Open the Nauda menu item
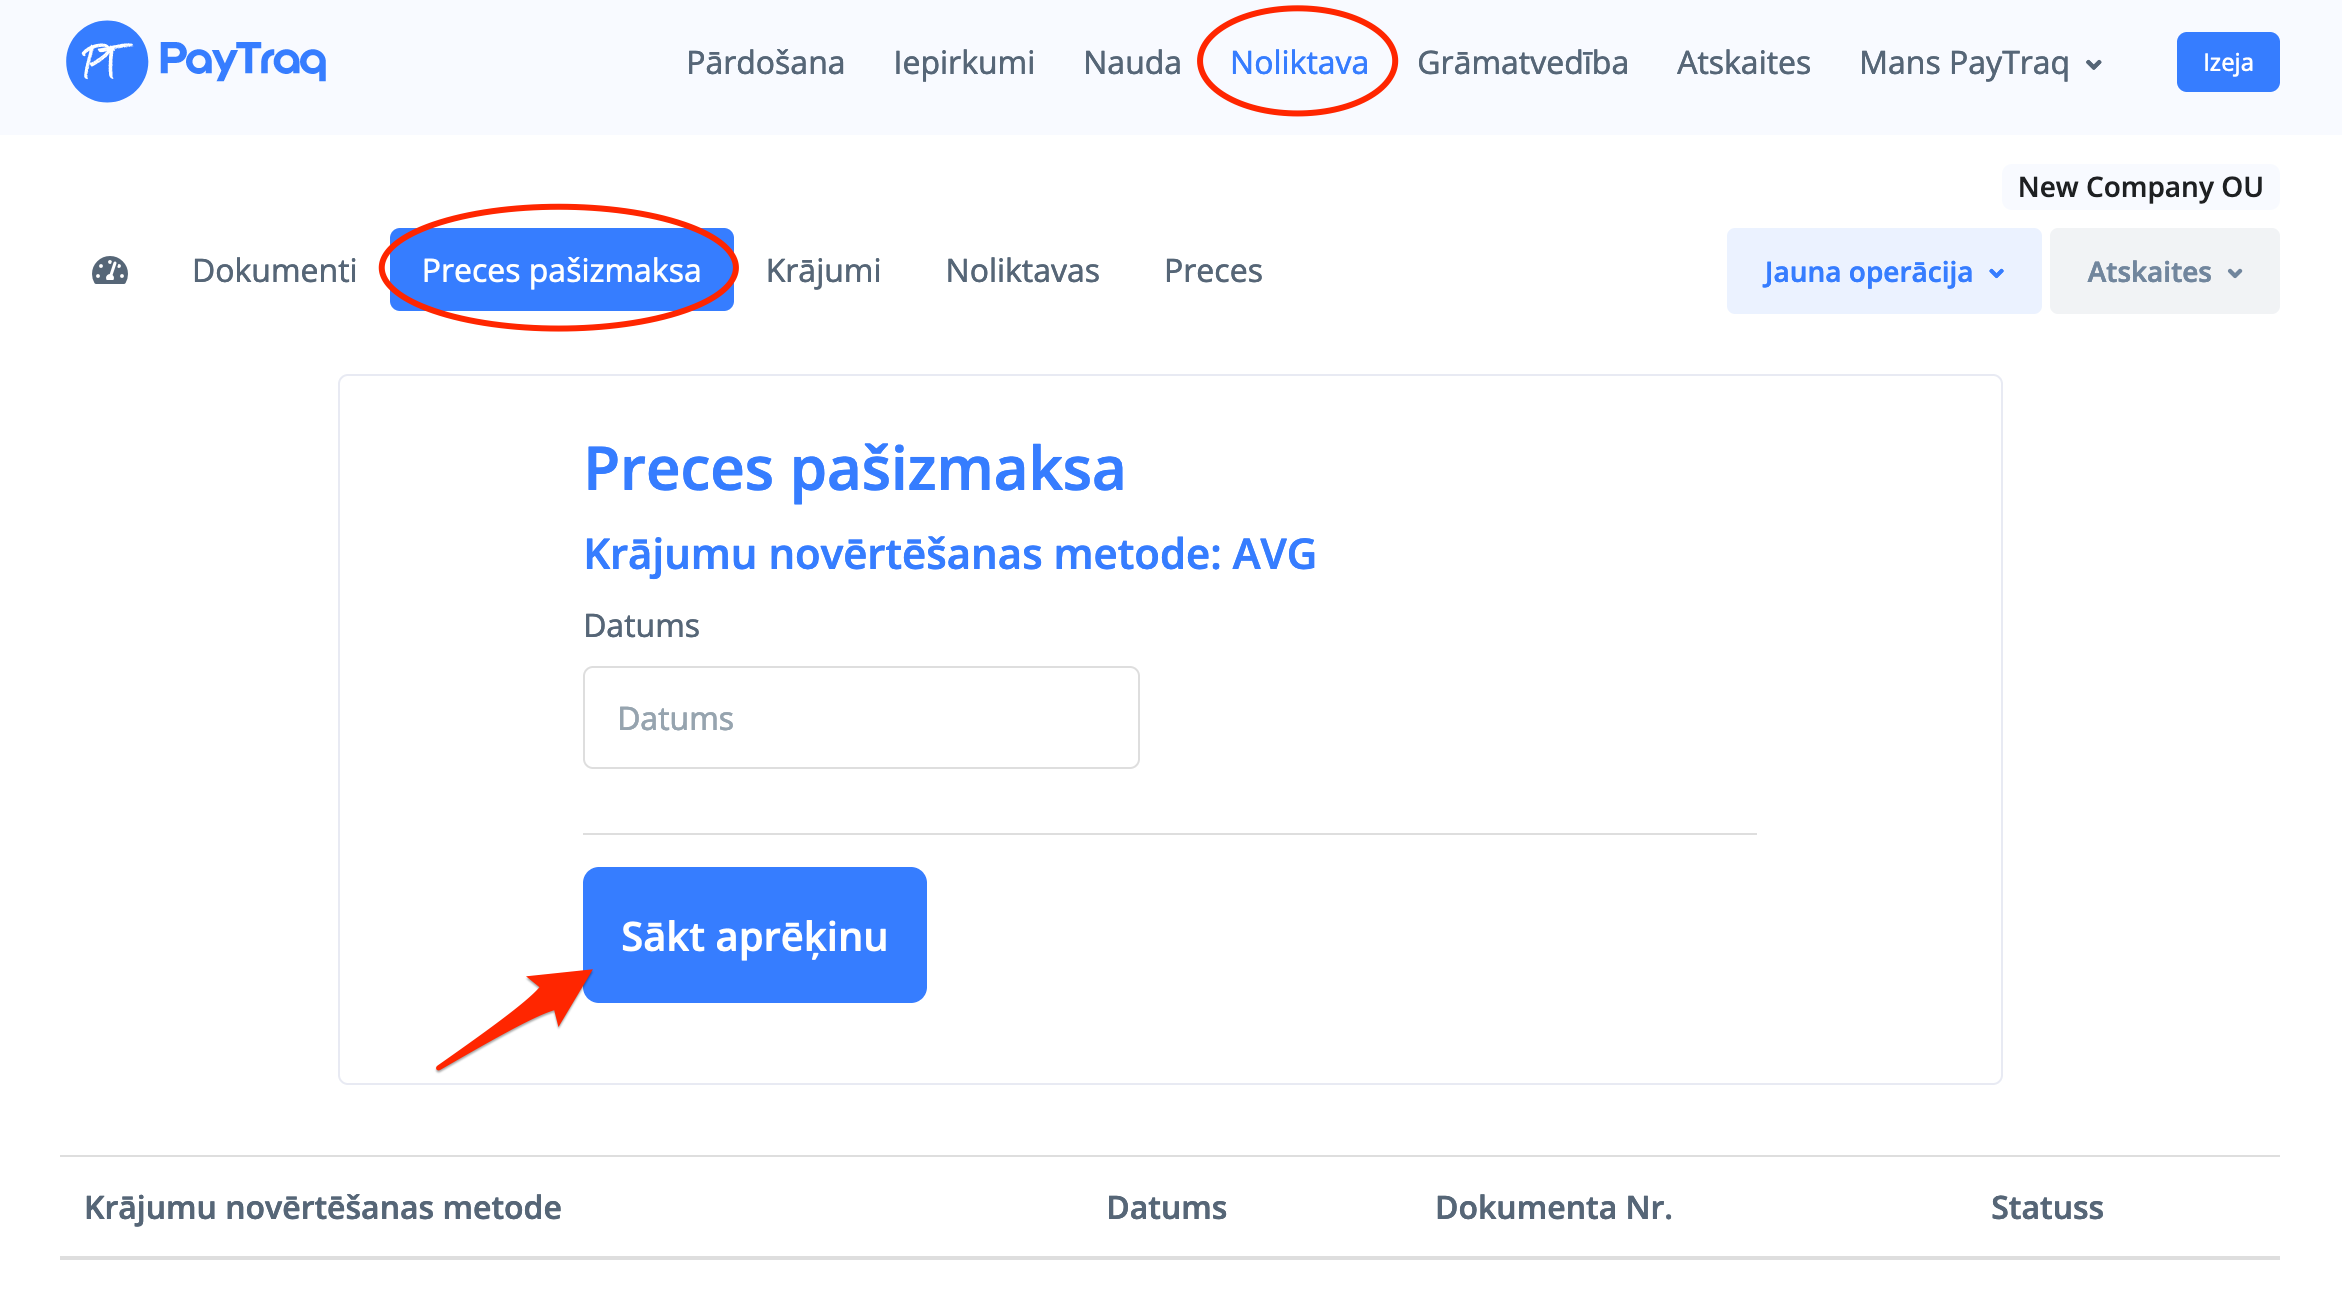This screenshot has width=2342, height=1290. click(1132, 63)
